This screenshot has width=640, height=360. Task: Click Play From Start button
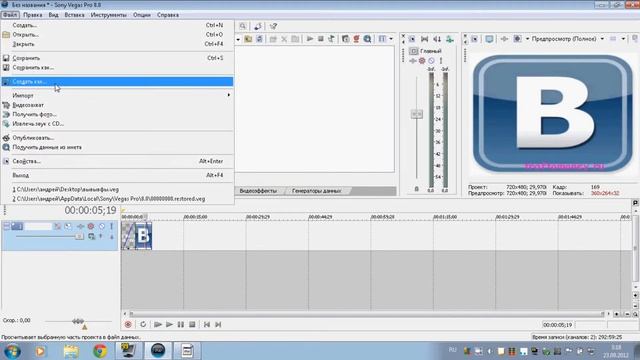pyautogui.click(x=158, y=324)
